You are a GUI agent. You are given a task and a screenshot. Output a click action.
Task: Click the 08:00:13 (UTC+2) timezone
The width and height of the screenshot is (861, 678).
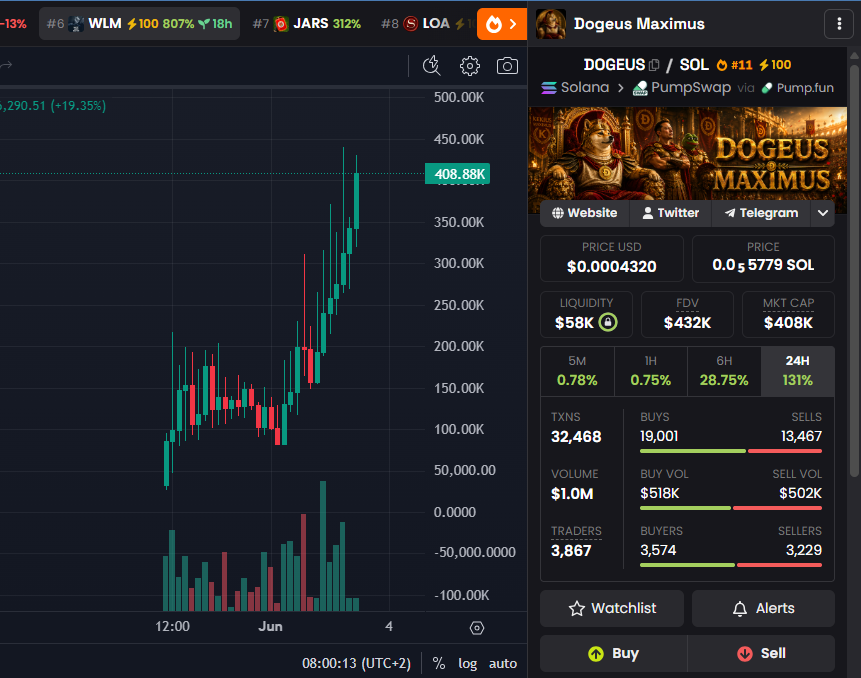click(x=356, y=663)
